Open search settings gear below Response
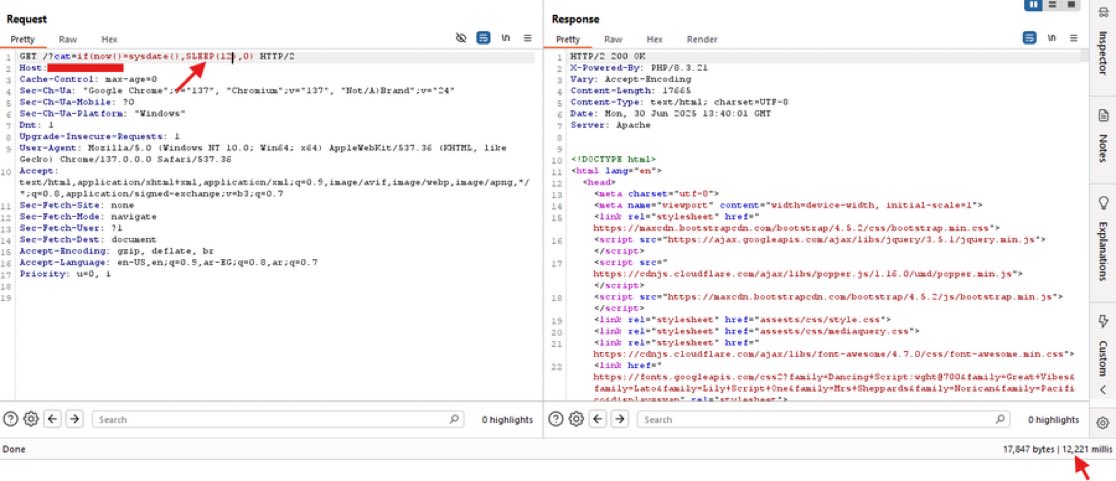The height and width of the screenshot is (481, 1116). pos(577,419)
